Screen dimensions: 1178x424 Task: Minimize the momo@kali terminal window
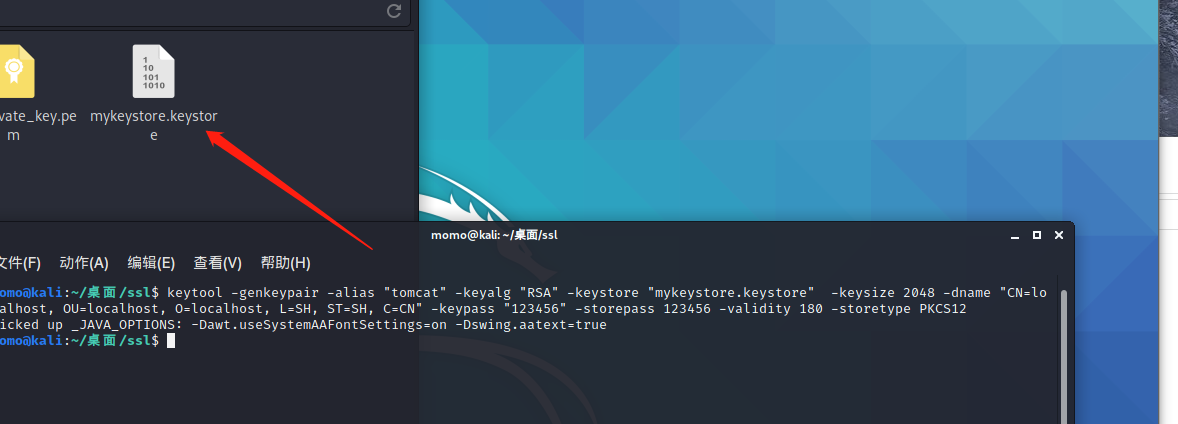point(1016,235)
